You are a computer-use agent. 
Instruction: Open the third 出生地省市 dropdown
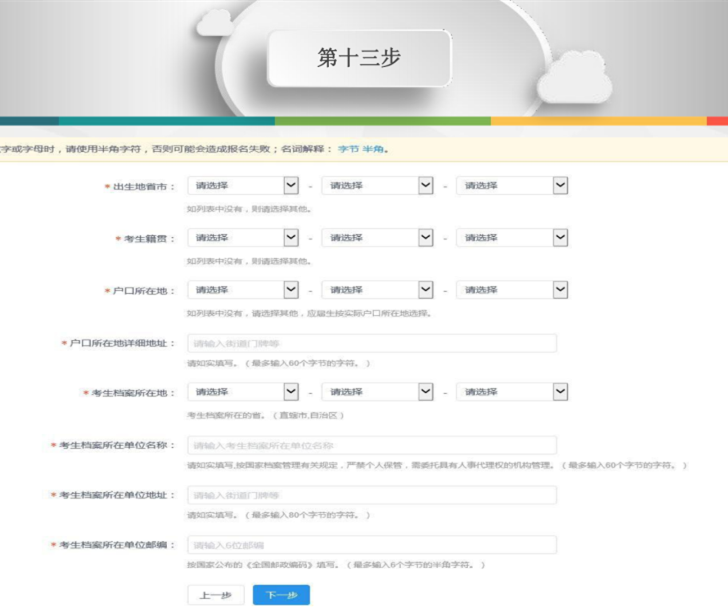pyautogui.click(x=511, y=185)
